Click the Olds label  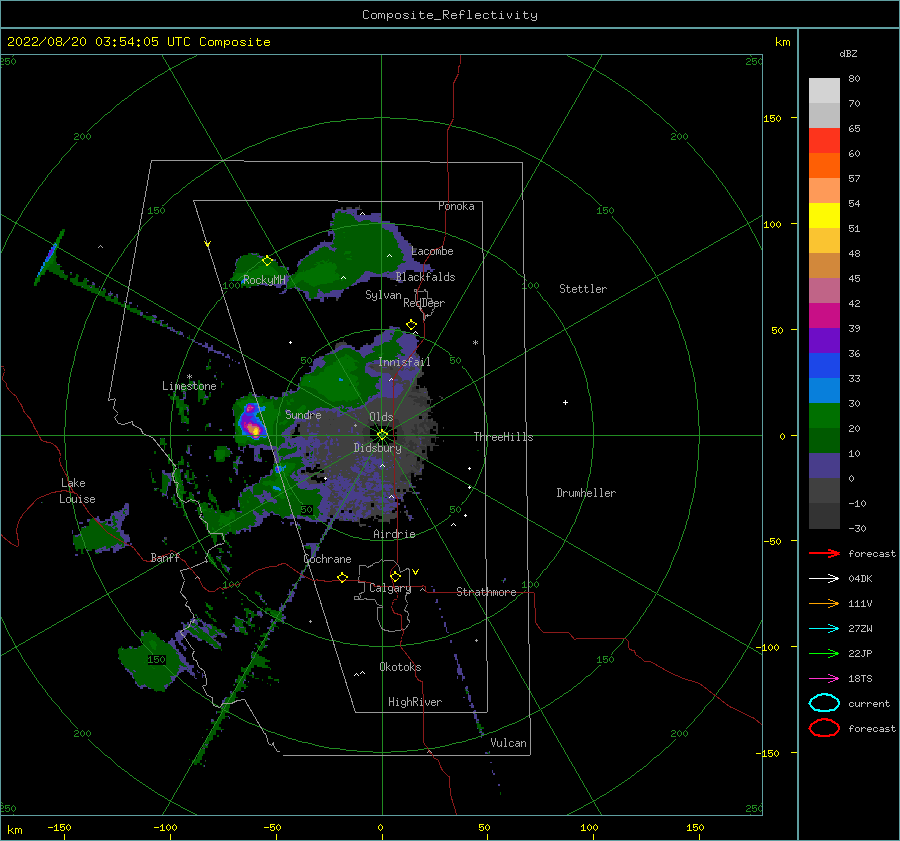tap(381, 417)
